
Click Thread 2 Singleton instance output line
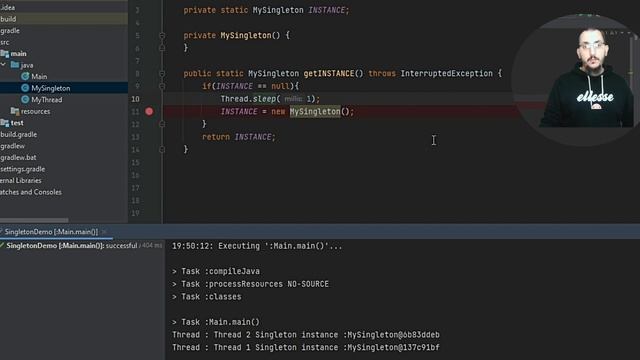pyautogui.click(x=306, y=335)
